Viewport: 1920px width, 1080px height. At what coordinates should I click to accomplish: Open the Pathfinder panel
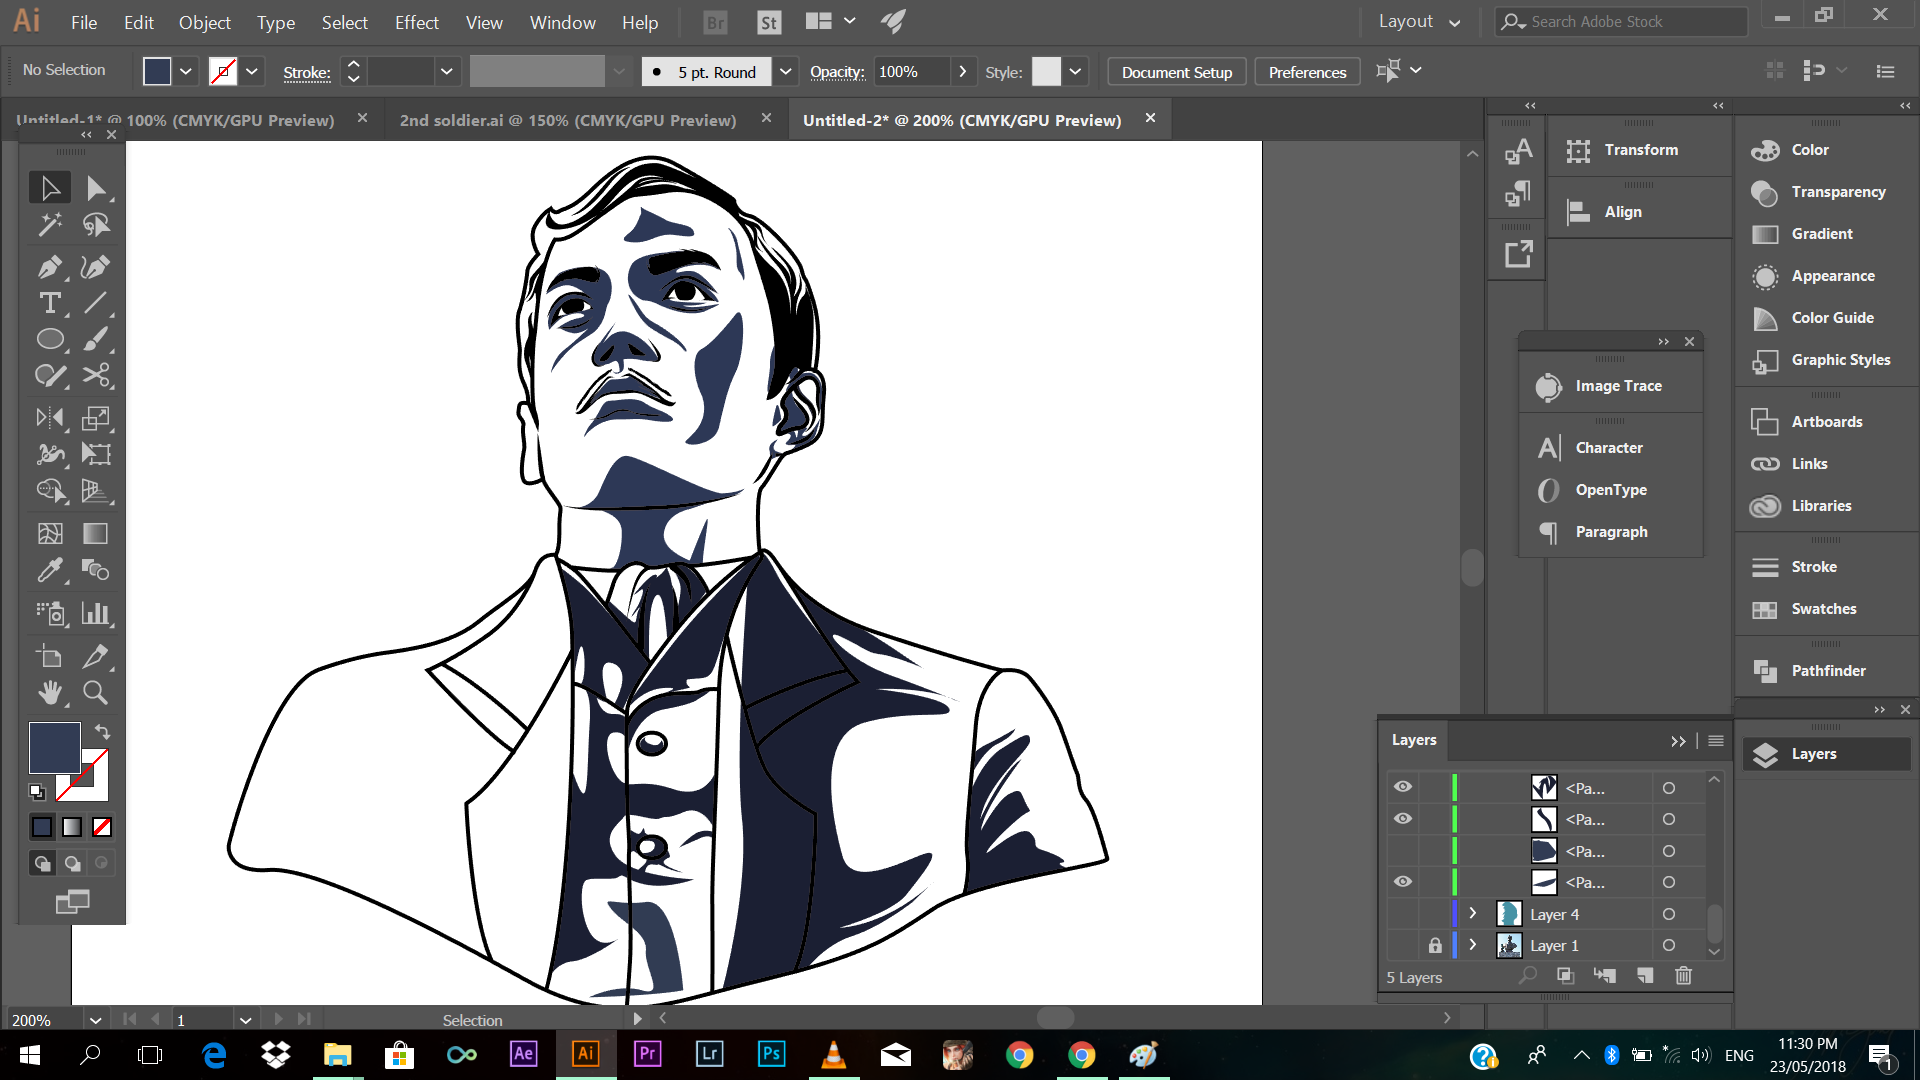1827,670
